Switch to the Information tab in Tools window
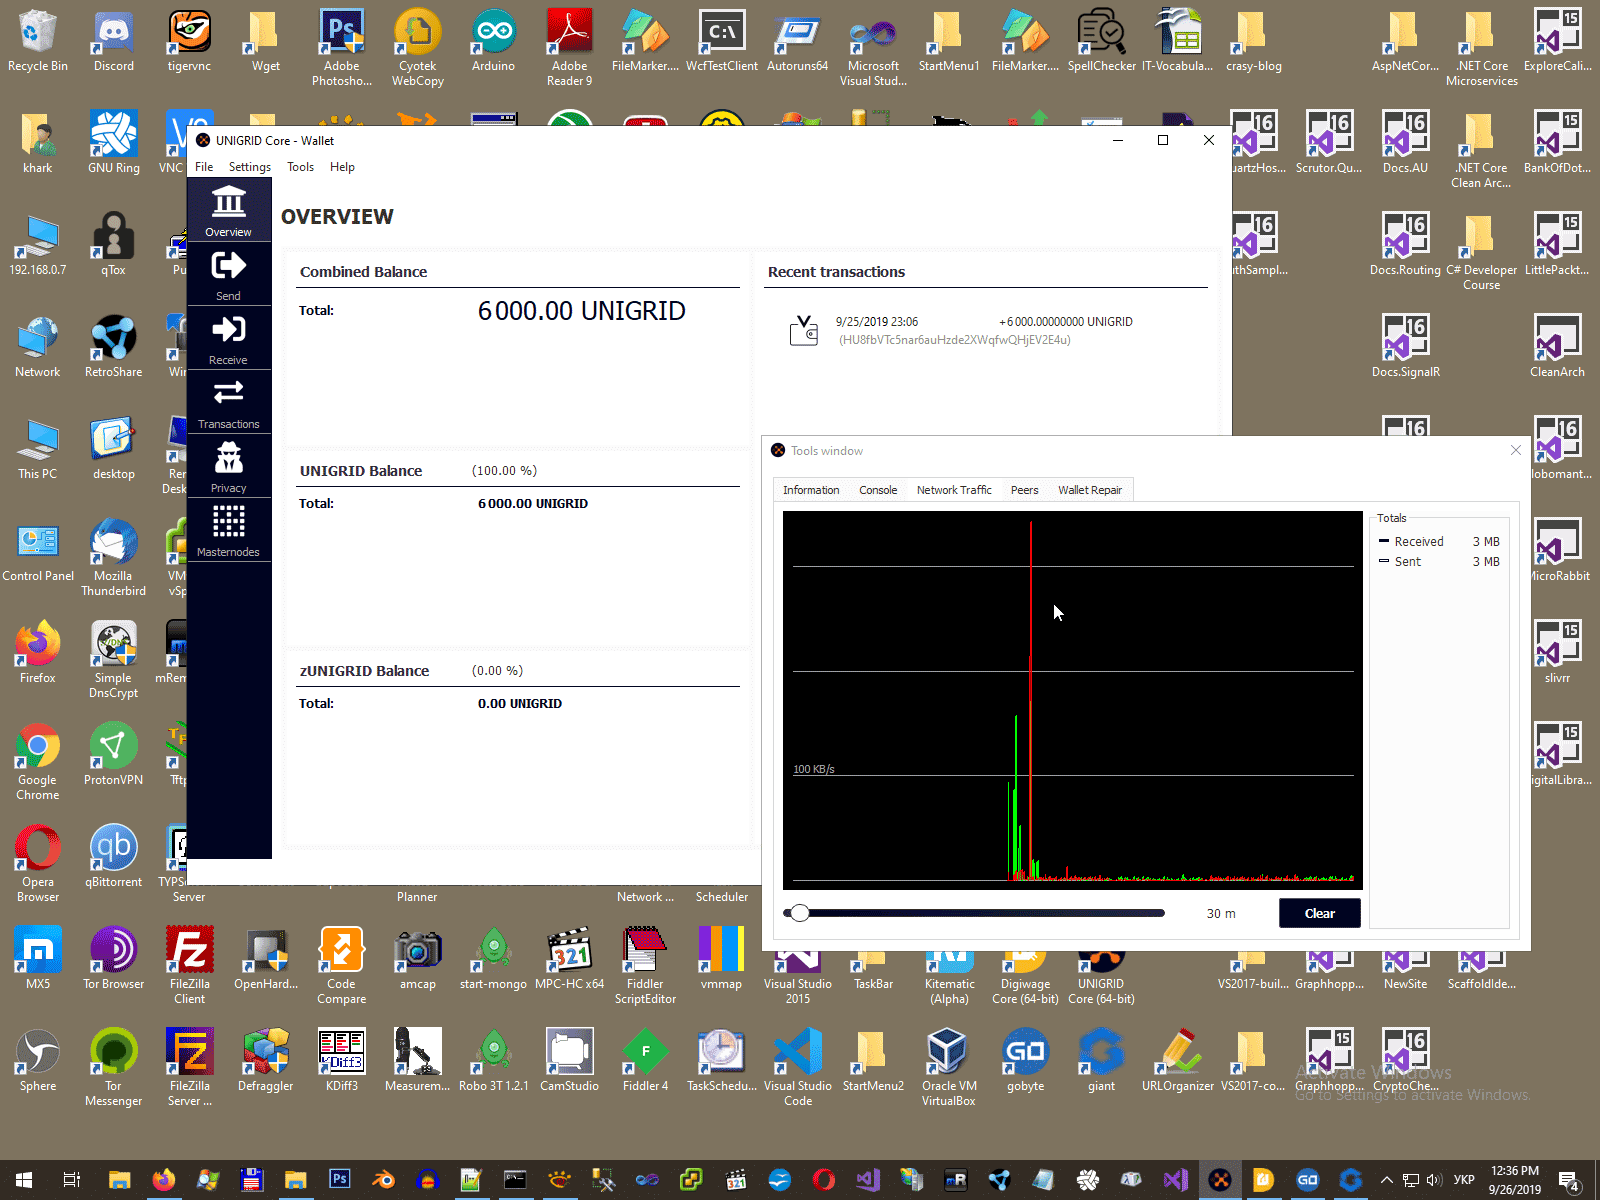Screen dimensions: 1600x1200 (x=811, y=490)
